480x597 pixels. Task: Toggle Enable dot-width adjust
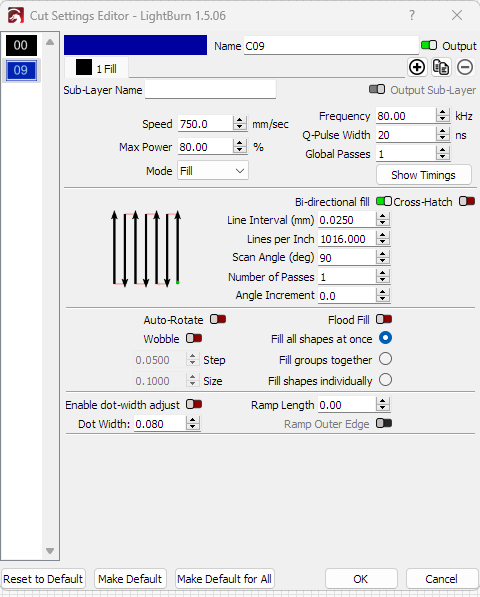[x=194, y=404]
